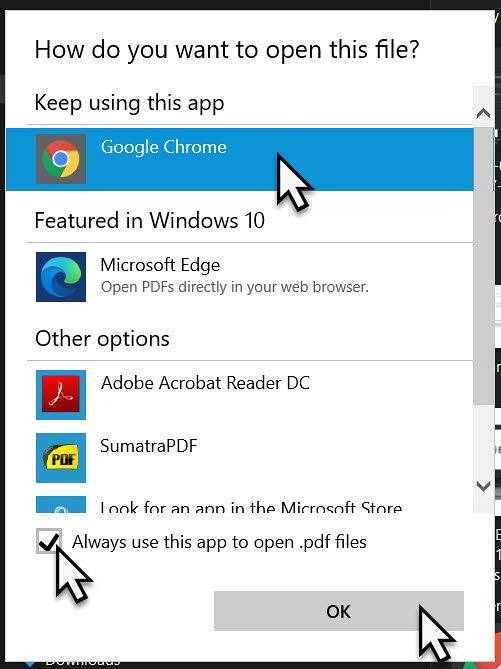Click the Google Chrome app icon
The image size is (501, 669).
[61, 159]
